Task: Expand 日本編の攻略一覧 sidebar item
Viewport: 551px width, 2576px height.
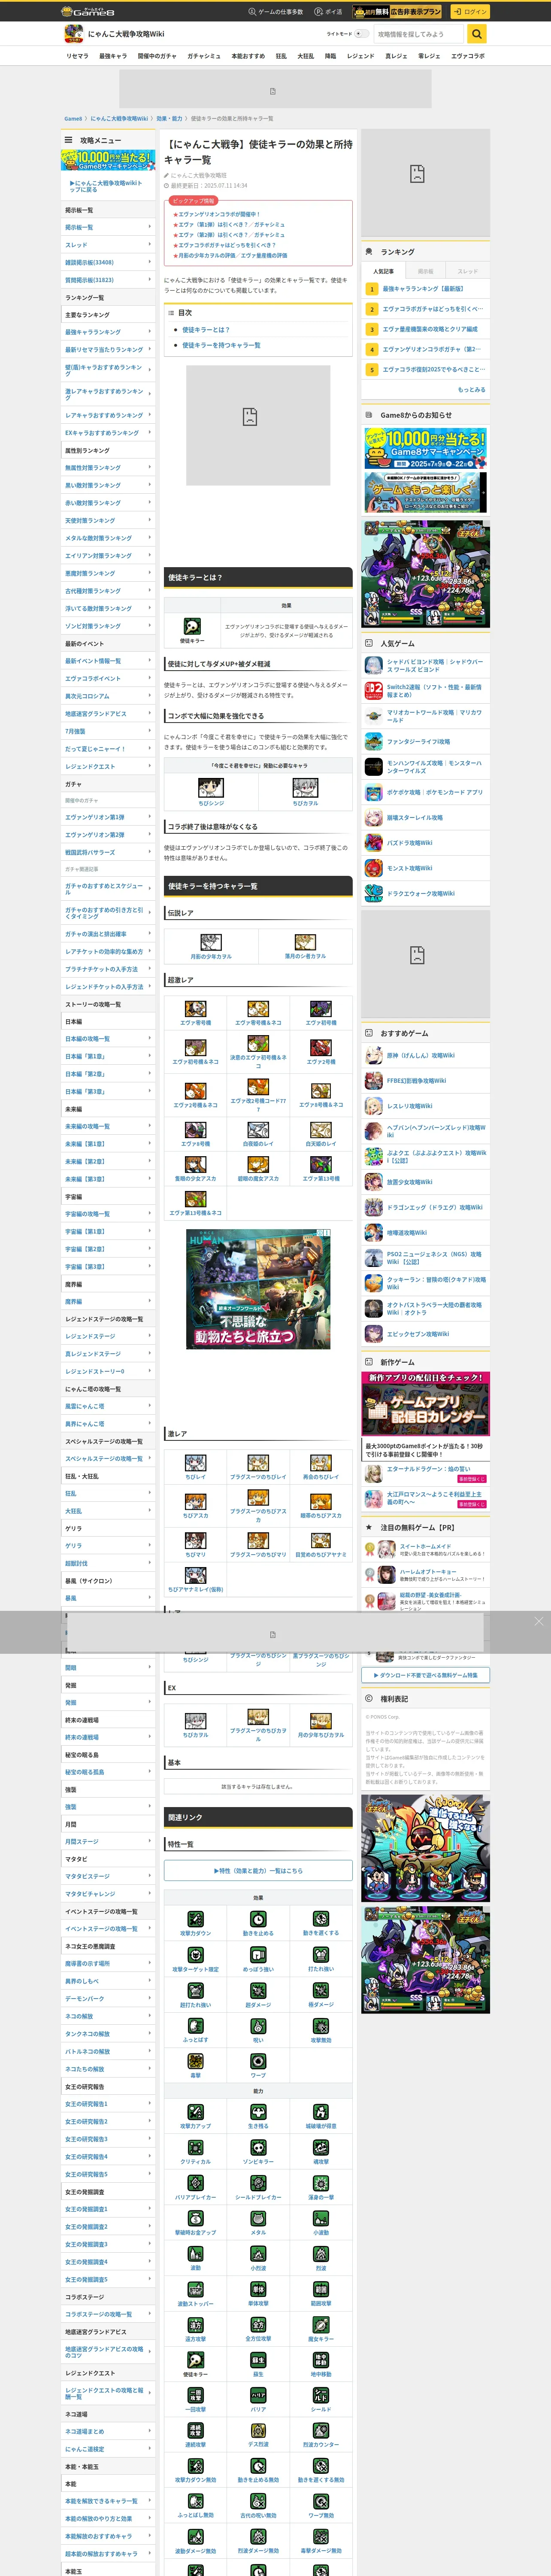Action: [x=108, y=1039]
